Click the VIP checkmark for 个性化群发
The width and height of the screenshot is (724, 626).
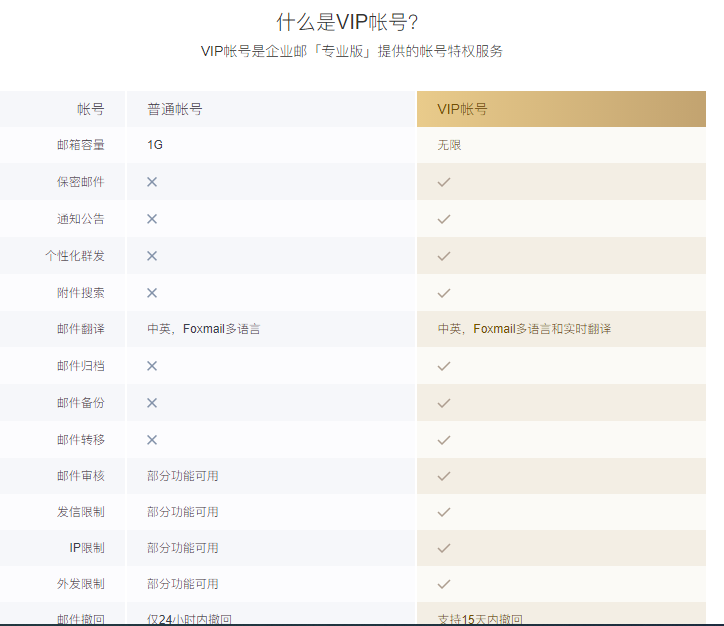(x=444, y=256)
